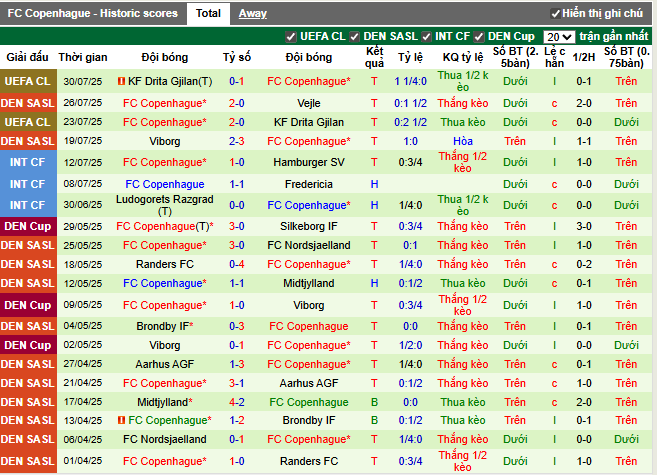Open Brondby IF* link dated 04/05/25
657x475 pixels.
[165, 326]
